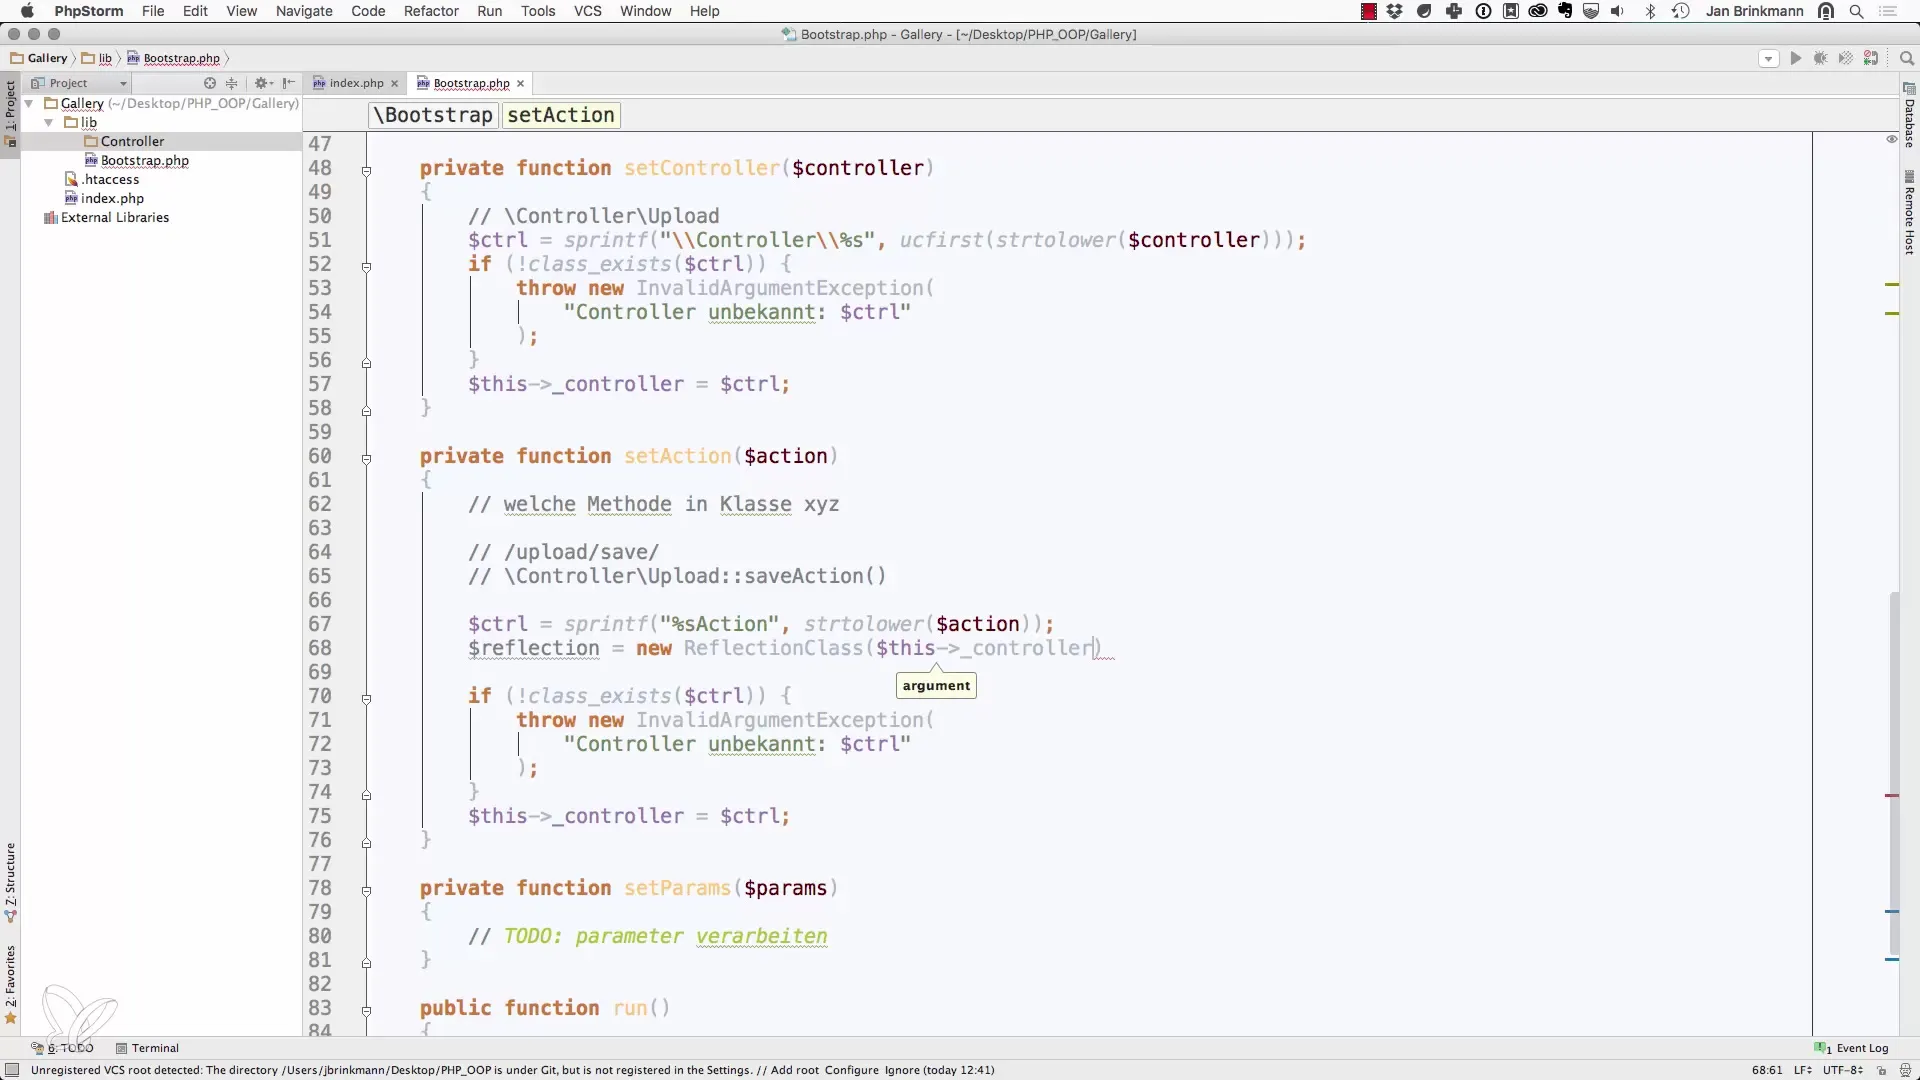The image size is (1920, 1080).
Task: Open the Event Log
Action: click(1852, 1048)
